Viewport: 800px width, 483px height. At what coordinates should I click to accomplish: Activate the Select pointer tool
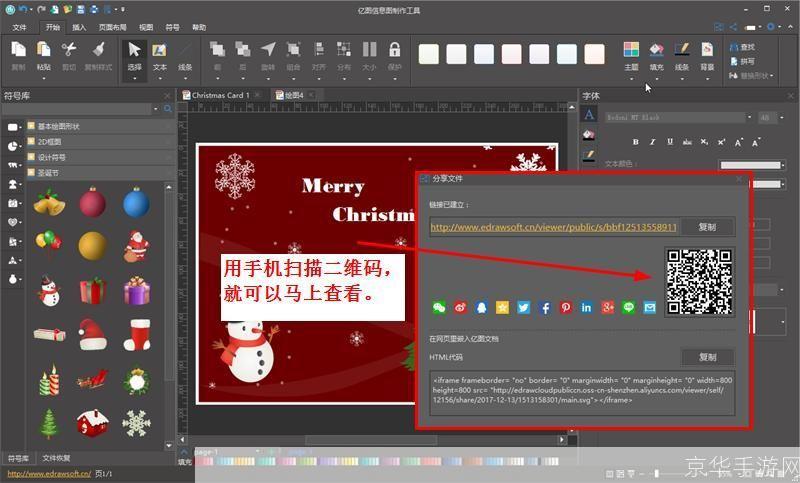(x=134, y=49)
